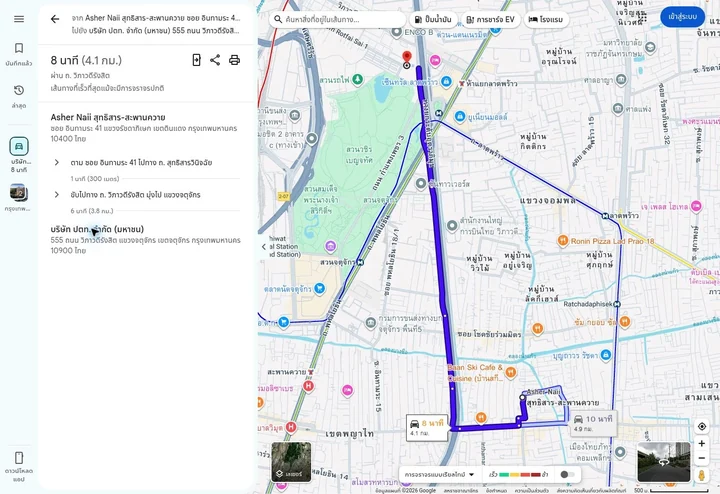Screen dimensions: 720x494
Task: Open the Saved places bookmark icon
Action: [x=19, y=48]
